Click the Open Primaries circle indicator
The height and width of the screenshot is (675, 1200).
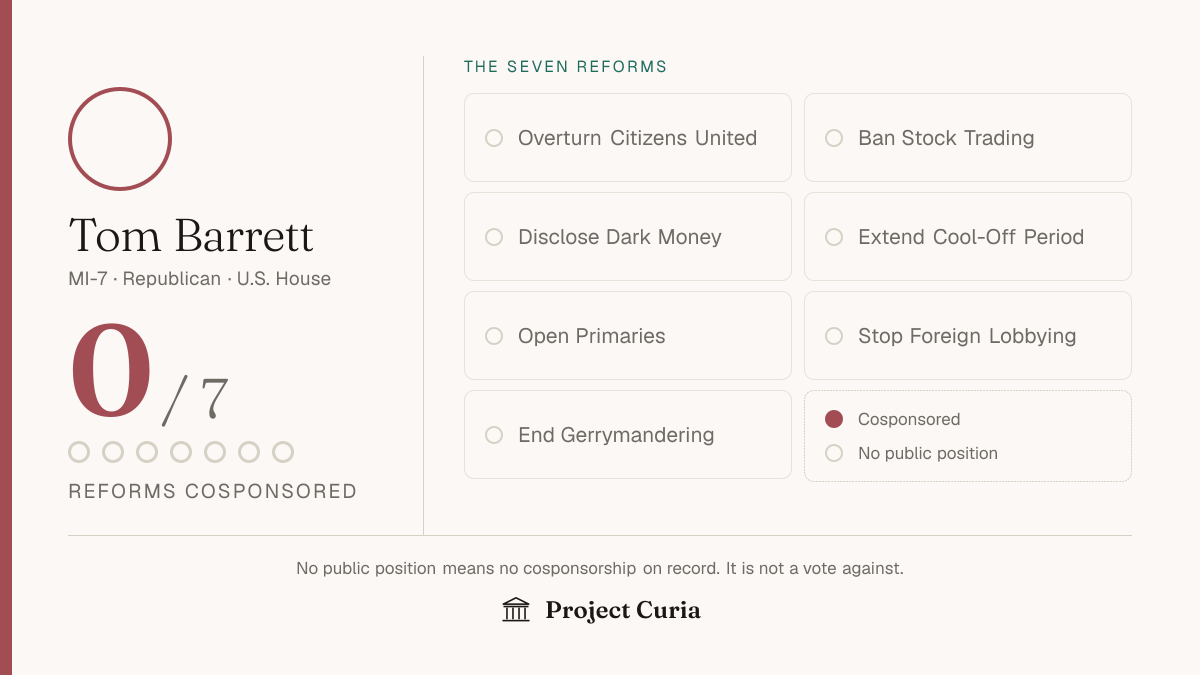[x=494, y=336]
